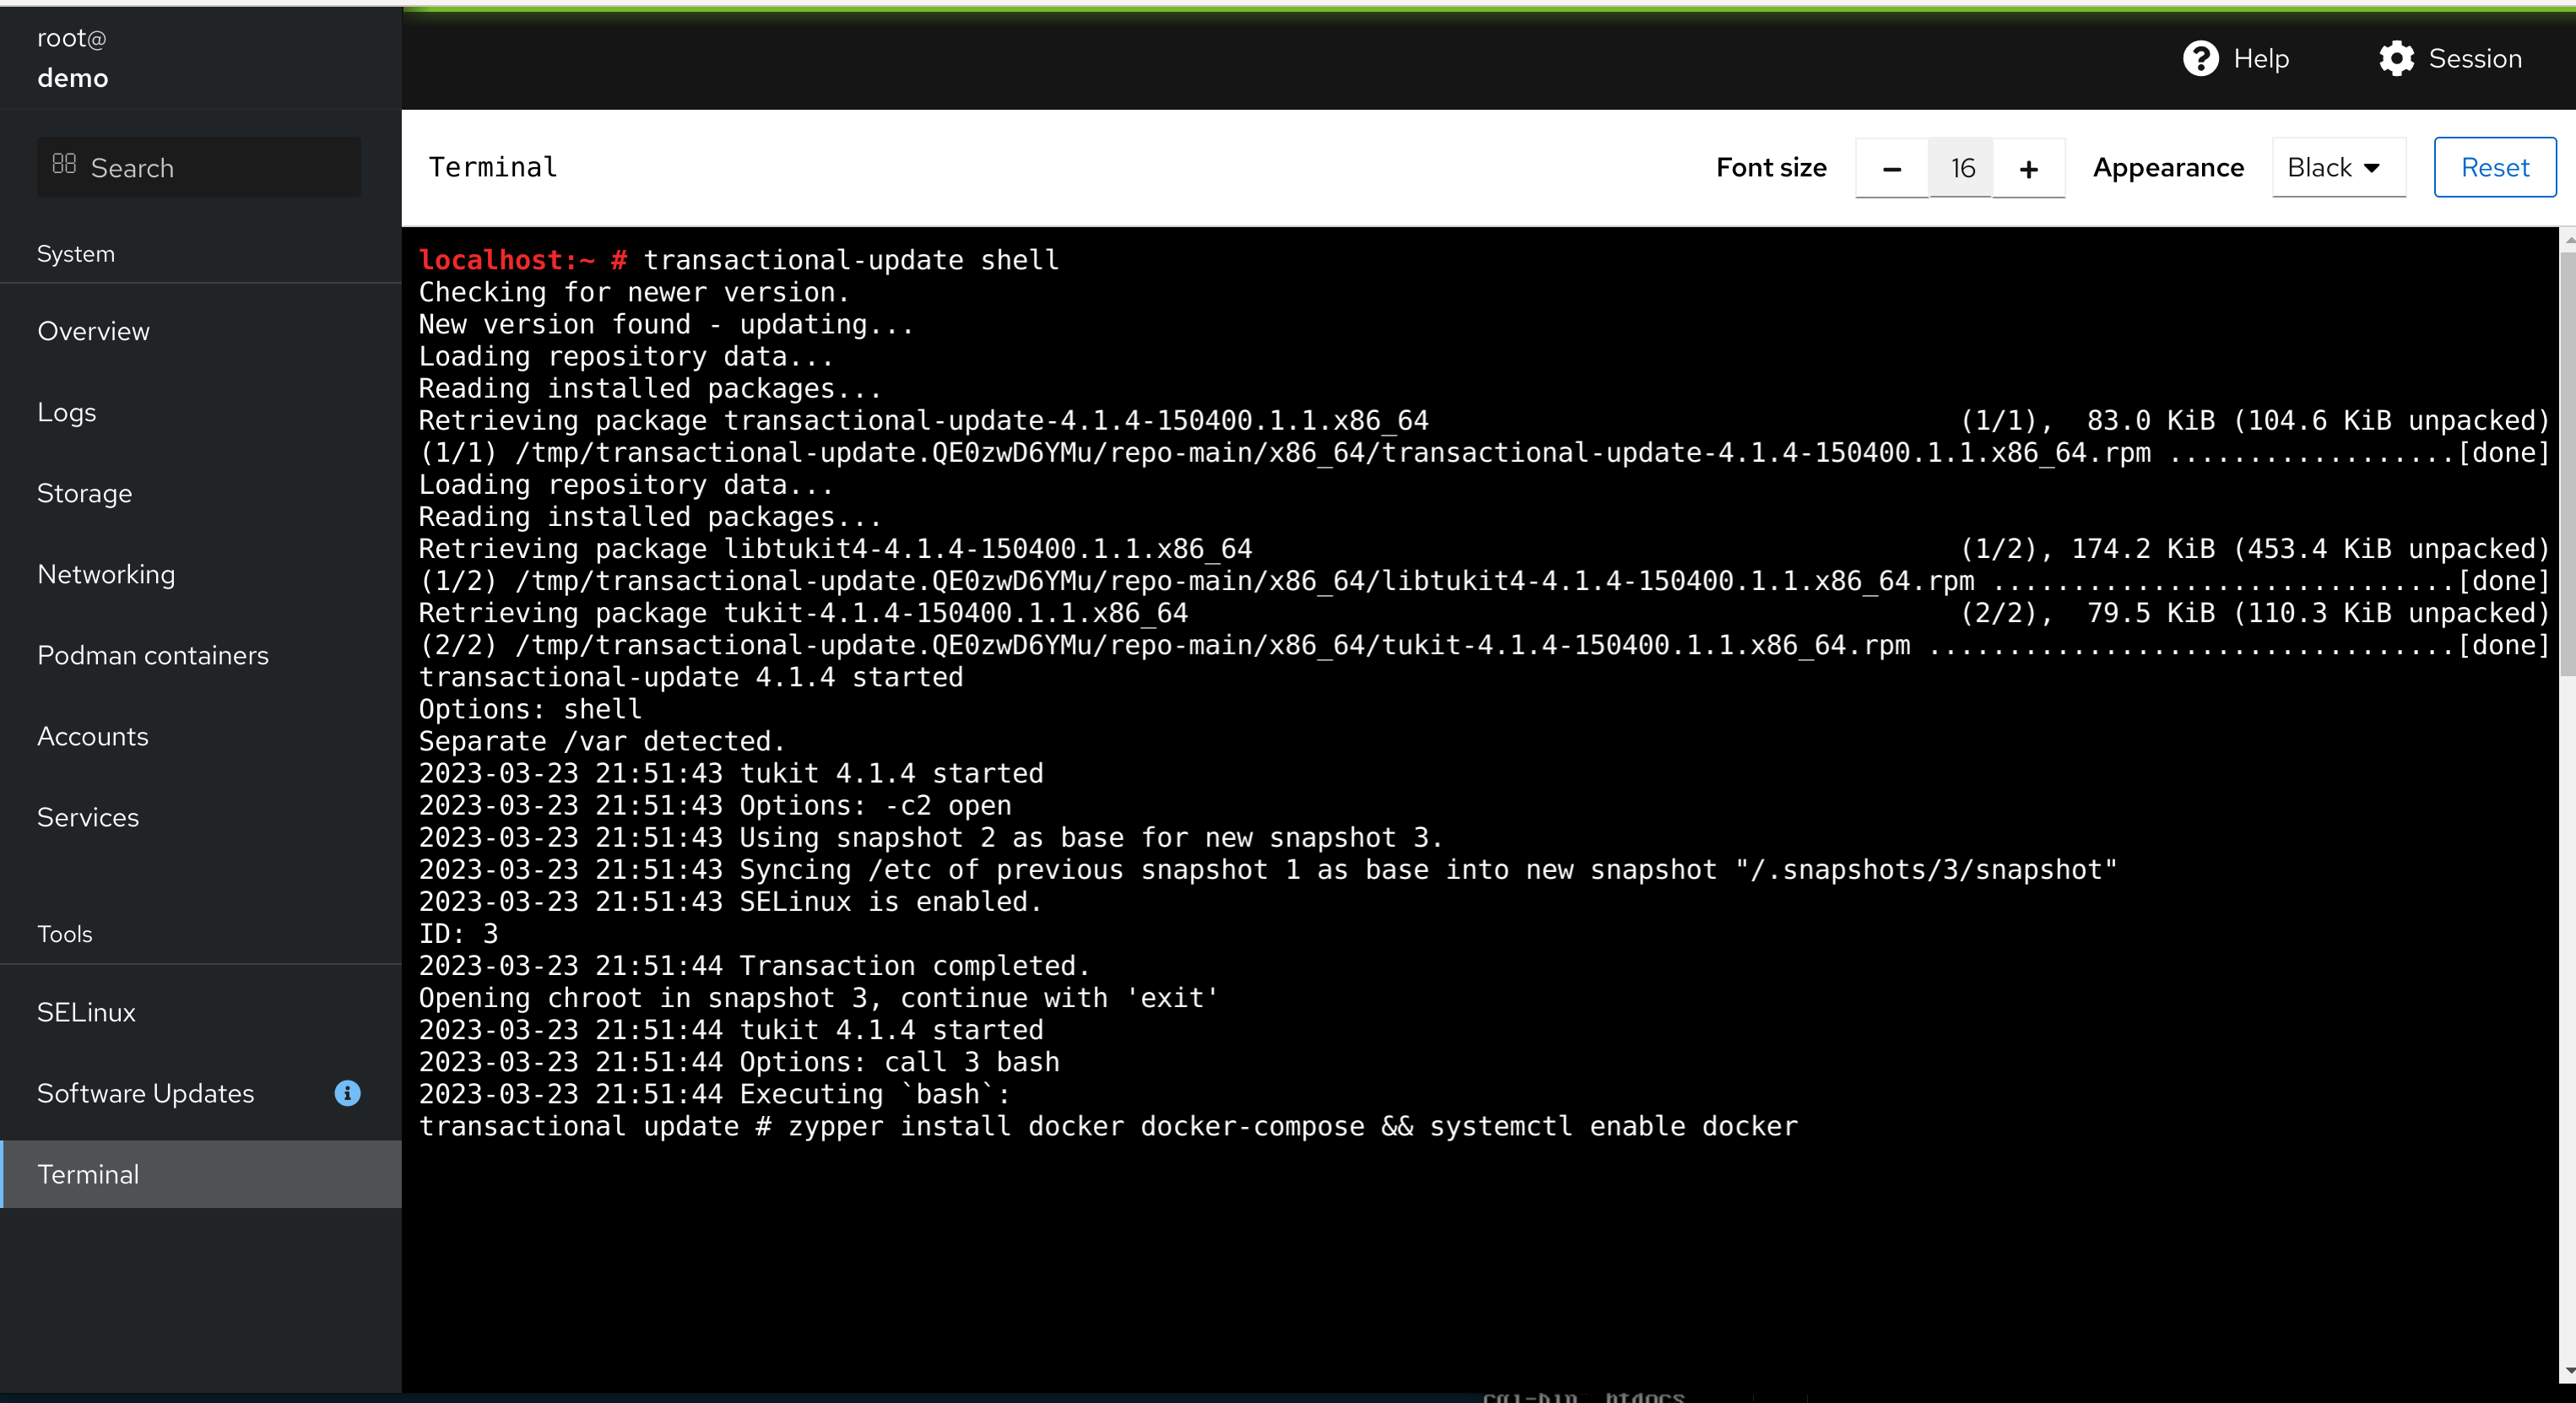Click the search grid icon in sidebar
Image resolution: width=2576 pixels, height=1403 pixels.
pos(64,164)
